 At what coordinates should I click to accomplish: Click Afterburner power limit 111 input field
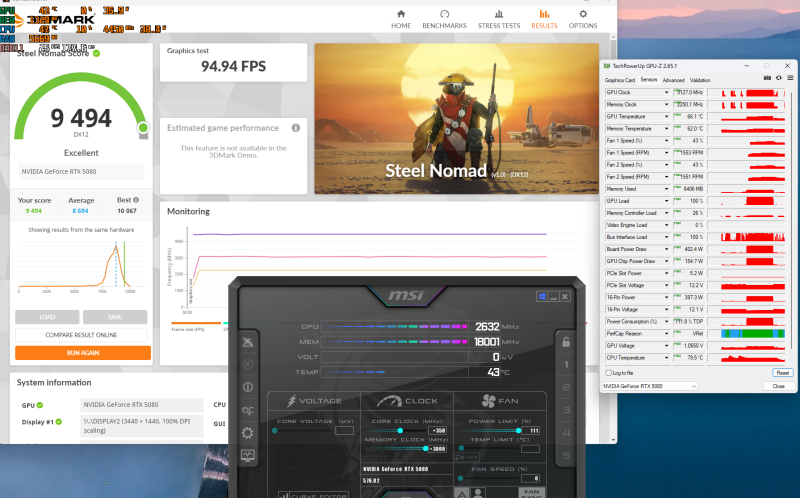tap(531, 431)
